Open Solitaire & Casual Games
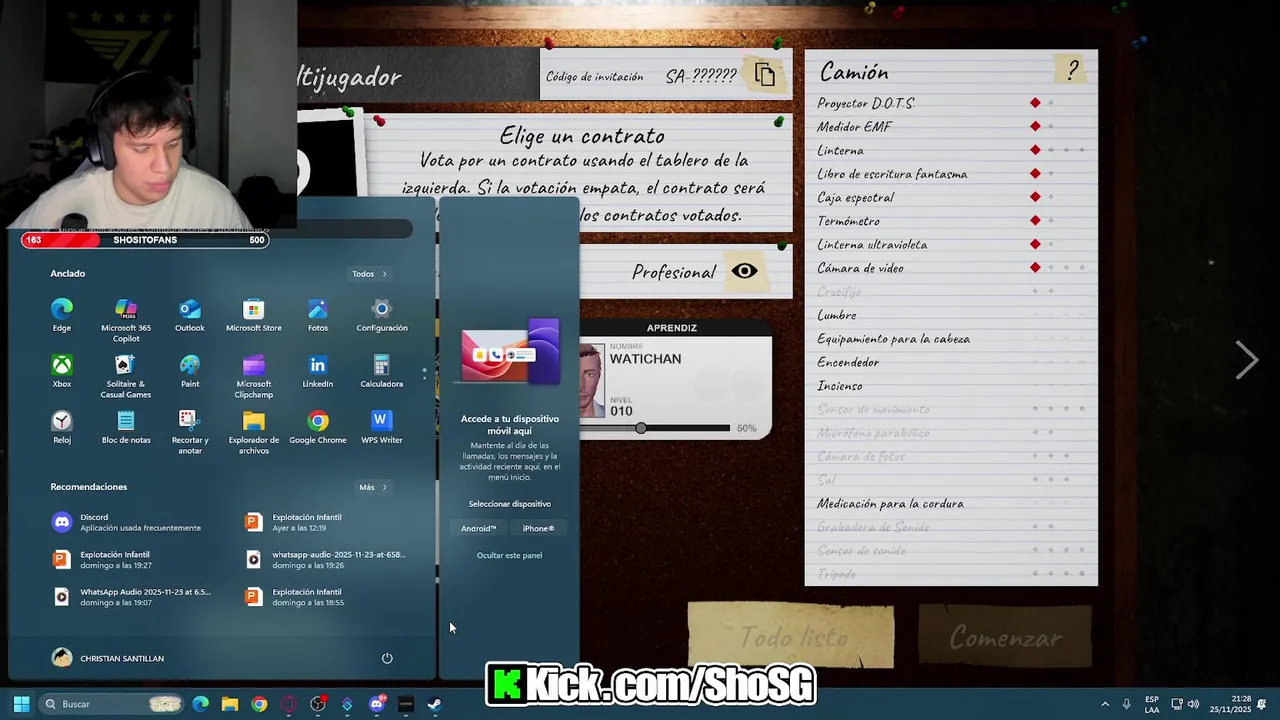 pyautogui.click(x=126, y=376)
